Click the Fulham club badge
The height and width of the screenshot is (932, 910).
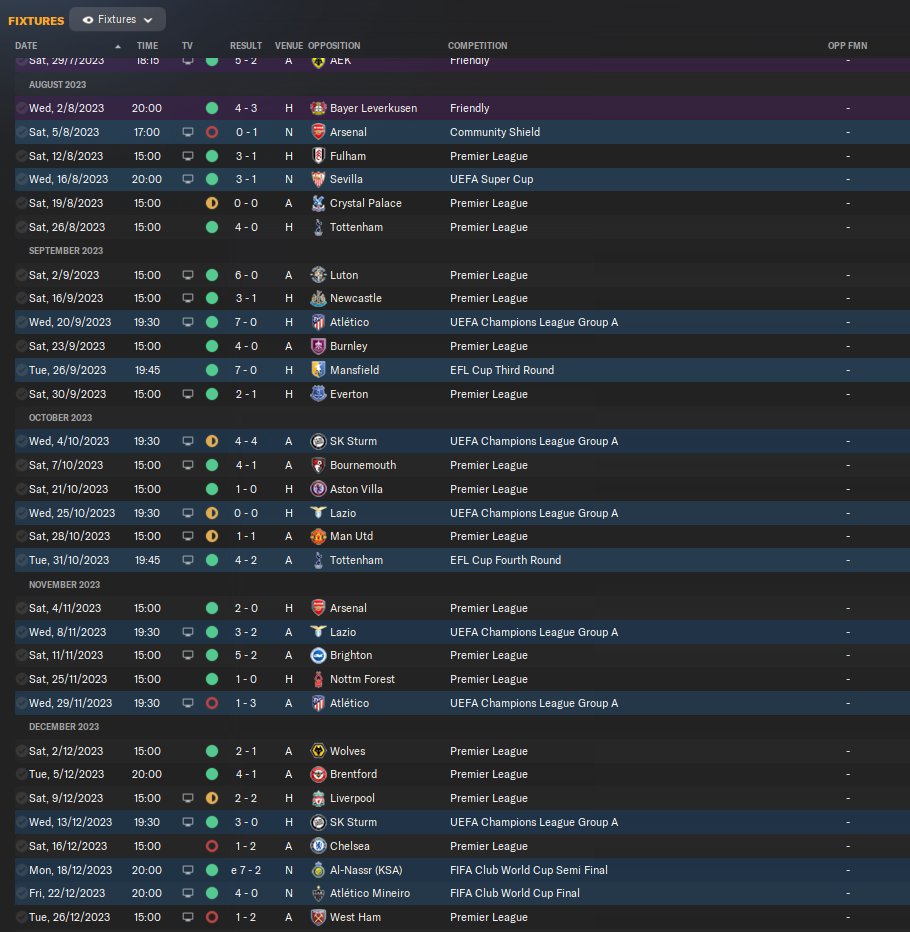tap(319, 156)
